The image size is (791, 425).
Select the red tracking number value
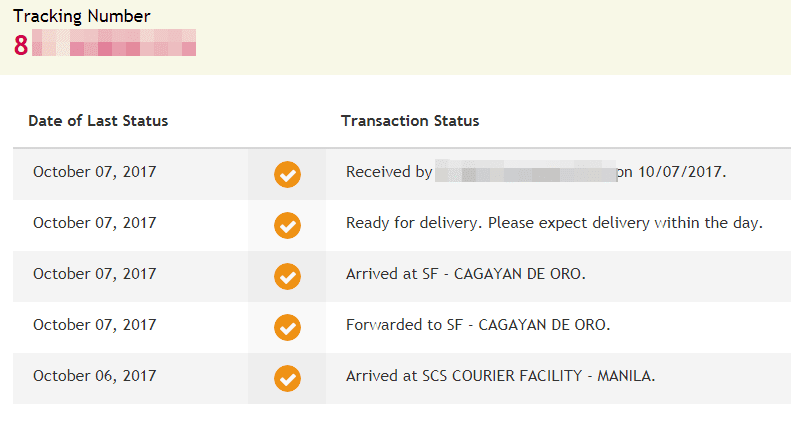tap(105, 44)
